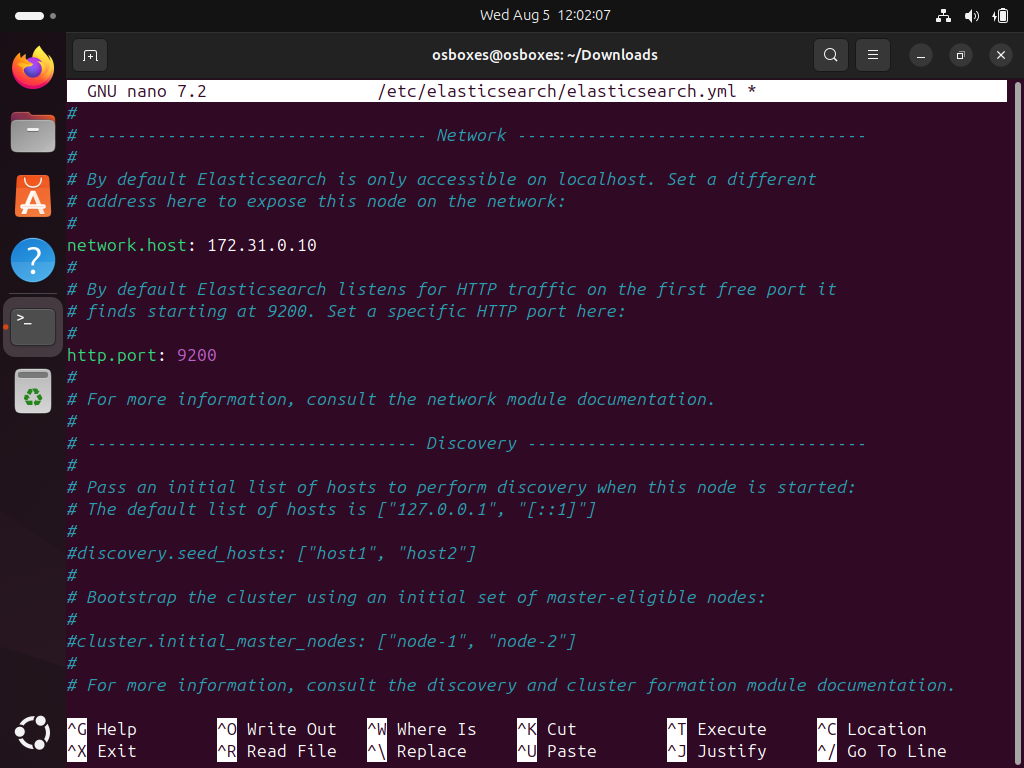Open Firefox from the dock
The height and width of the screenshot is (768, 1024).
(x=33, y=68)
